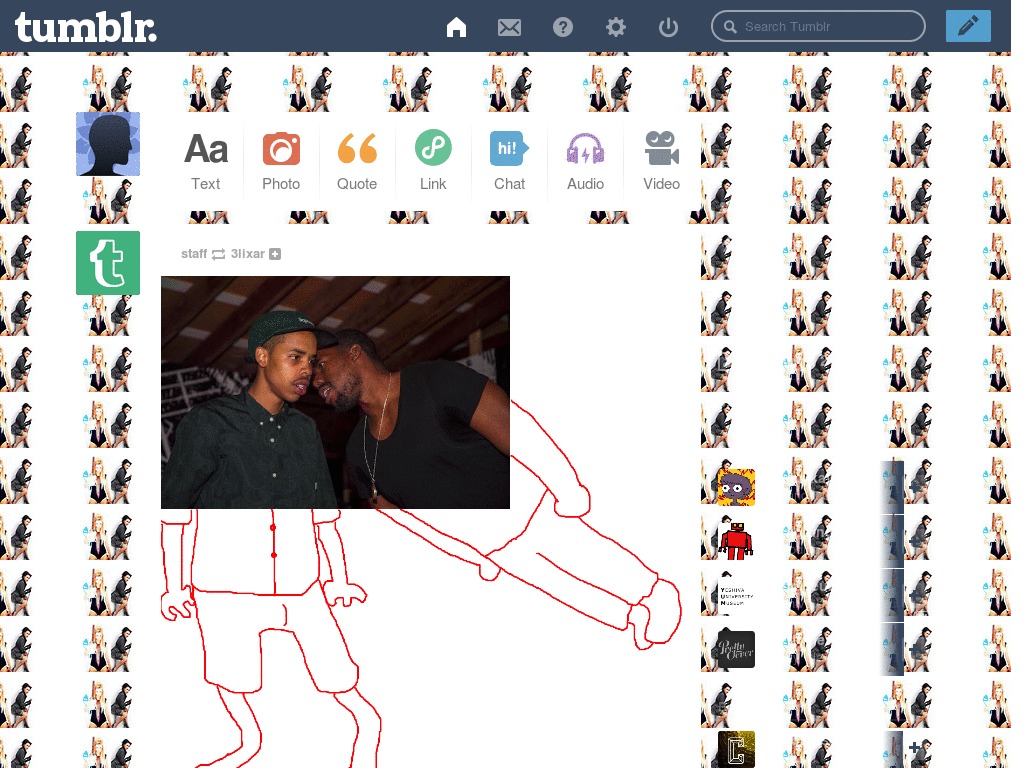Screen dimensions: 1024x768
Task: Create a new Chat post
Action: pyautogui.click(x=509, y=161)
